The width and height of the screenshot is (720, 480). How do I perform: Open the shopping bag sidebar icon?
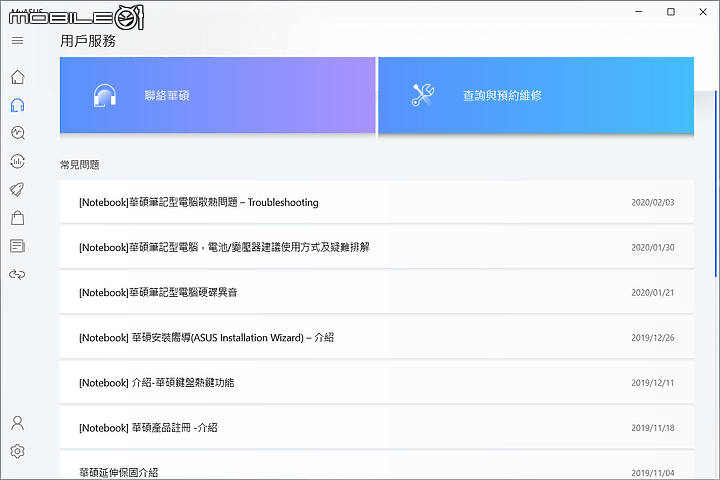tap(17, 218)
